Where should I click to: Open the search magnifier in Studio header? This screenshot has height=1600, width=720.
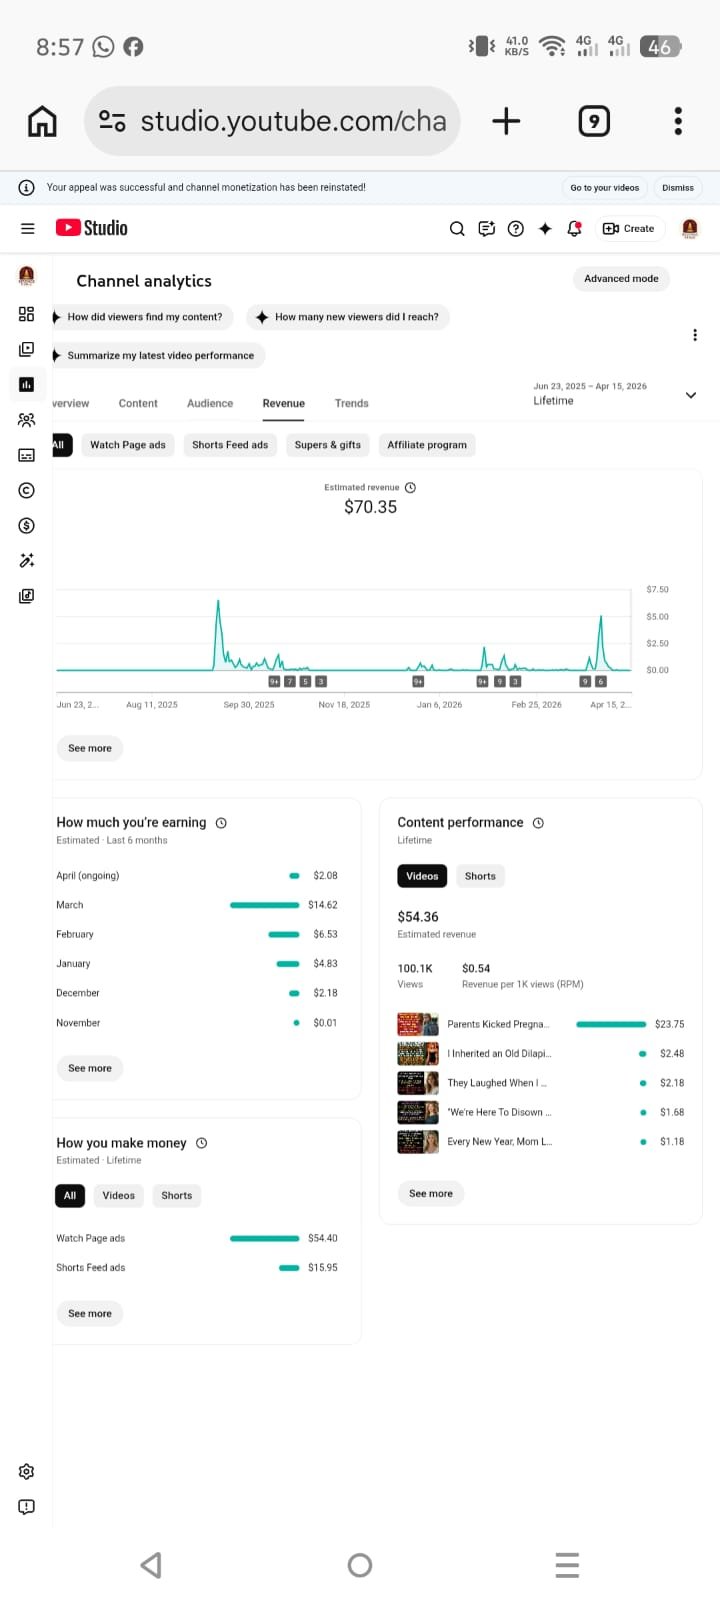[x=457, y=228]
